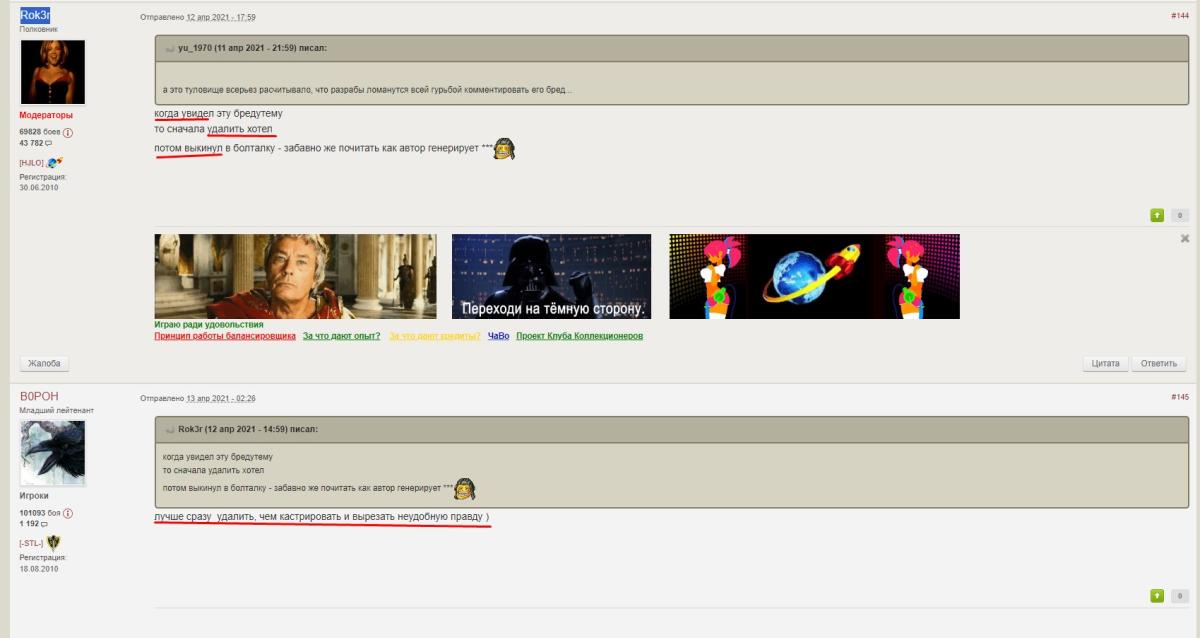This screenshot has width=1200, height=638.
Task: Click the message bubble icon beside 43 782
Action: [49, 144]
